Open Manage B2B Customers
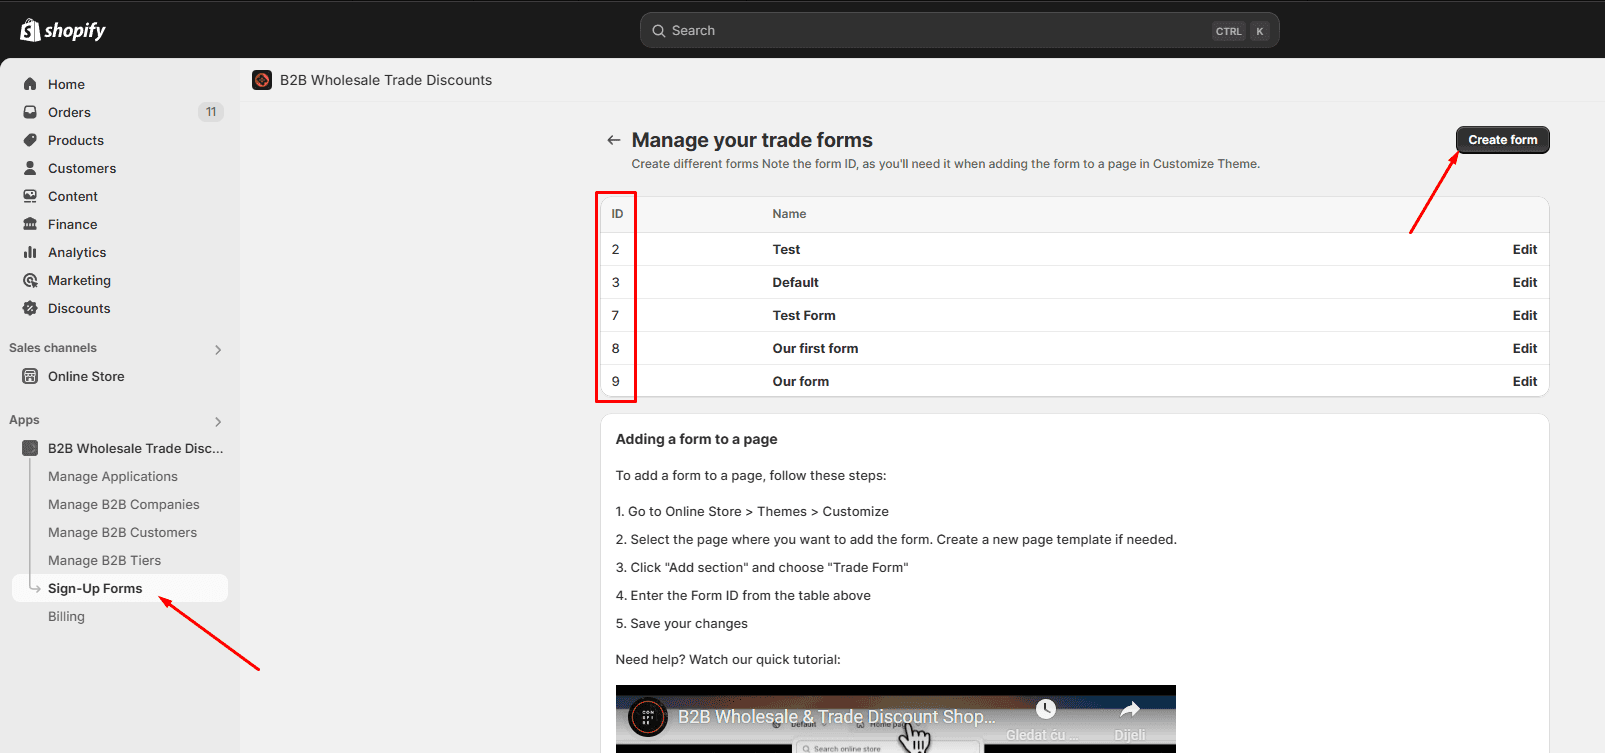 (122, 532)
